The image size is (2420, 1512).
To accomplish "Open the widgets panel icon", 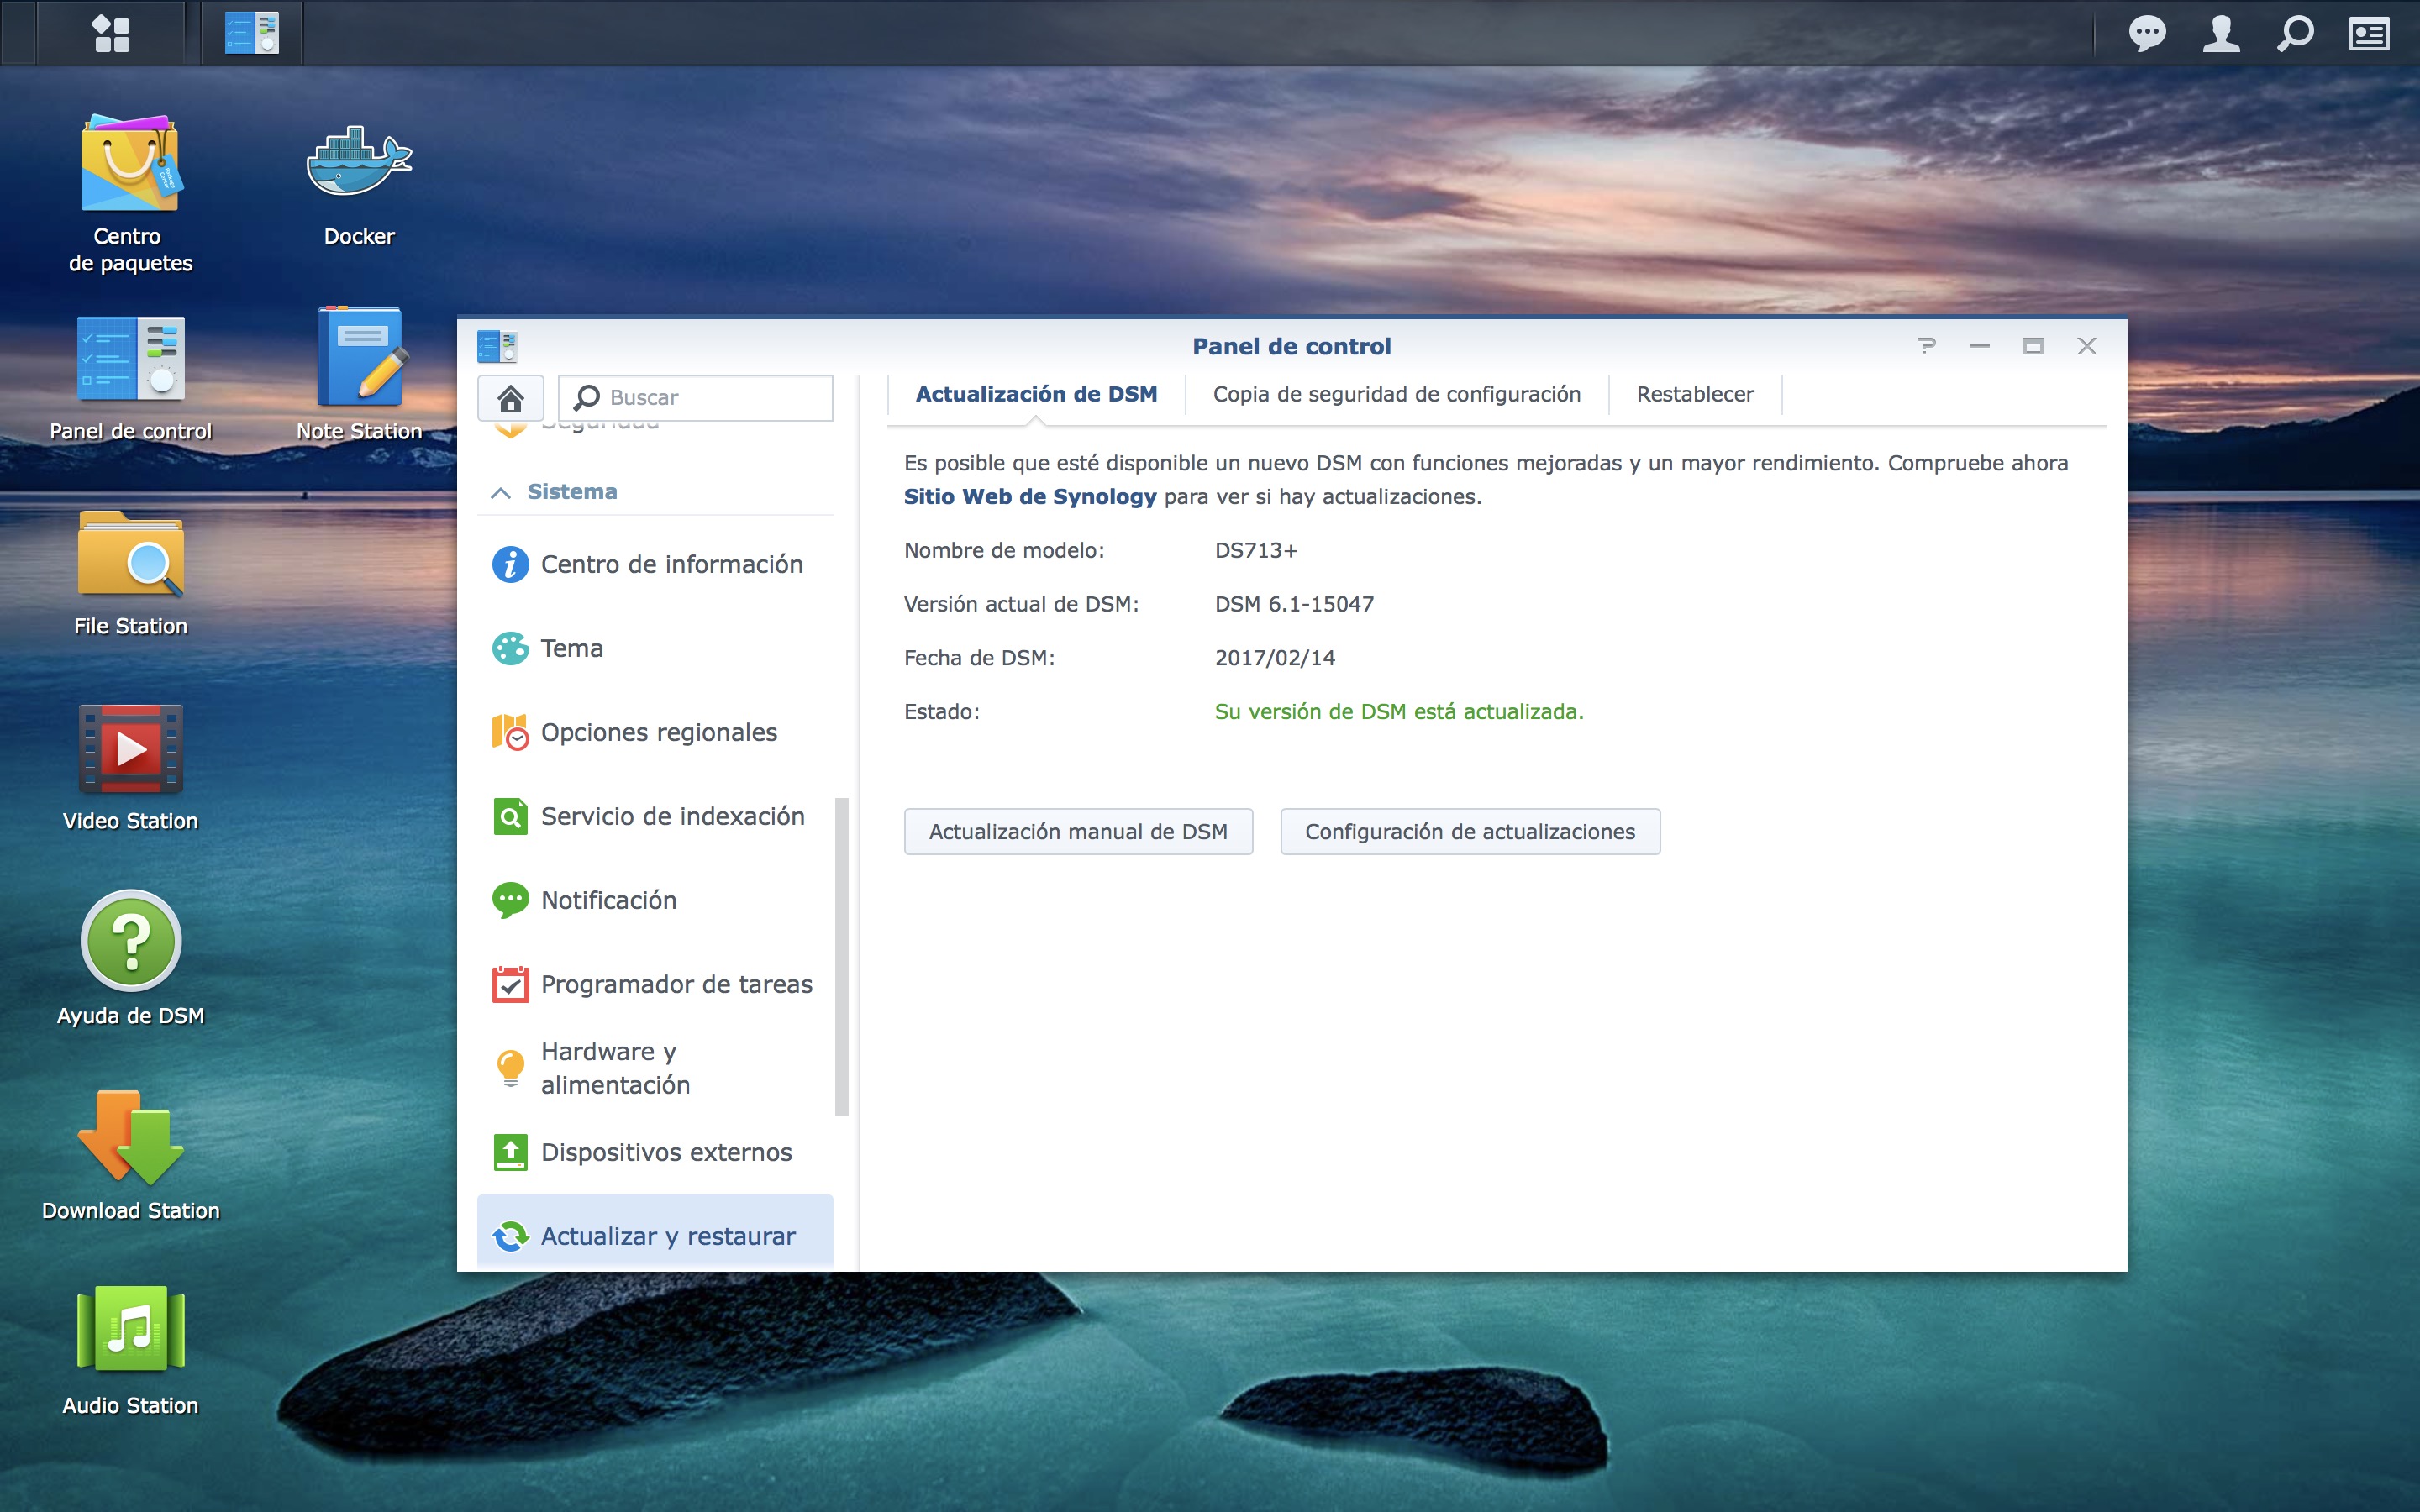I will tap(2369, 33).
